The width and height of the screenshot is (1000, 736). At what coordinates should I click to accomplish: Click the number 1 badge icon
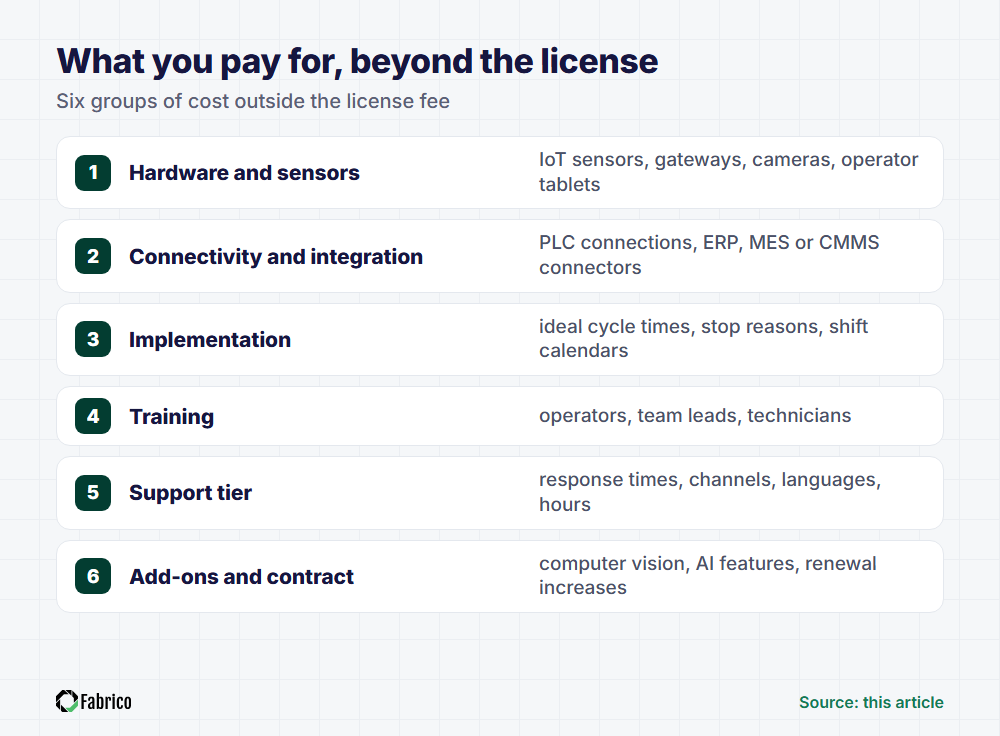pyautogui.click(x=93, y=173)
